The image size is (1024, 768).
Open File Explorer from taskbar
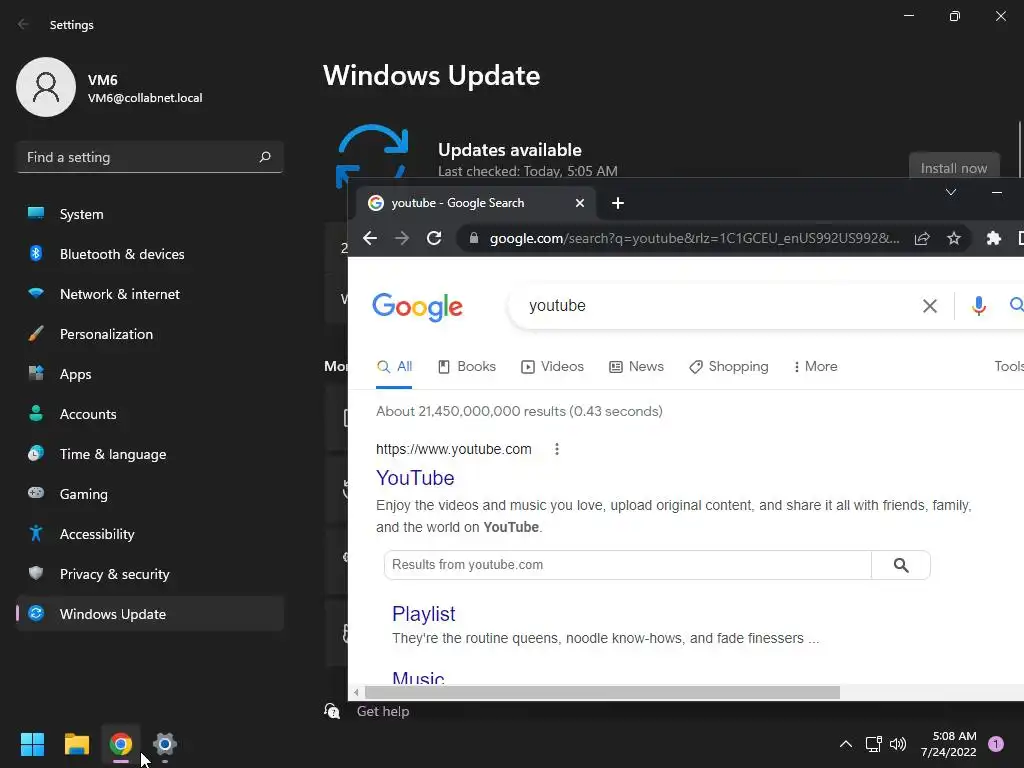pos(76,744)
